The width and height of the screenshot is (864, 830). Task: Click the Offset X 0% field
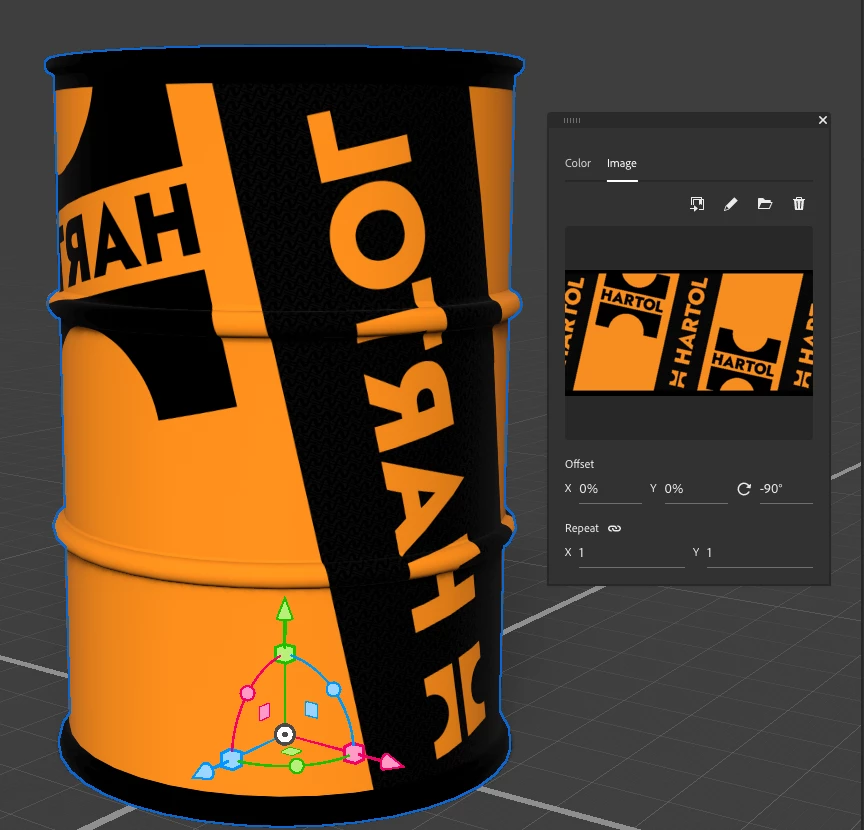(610, 489)
